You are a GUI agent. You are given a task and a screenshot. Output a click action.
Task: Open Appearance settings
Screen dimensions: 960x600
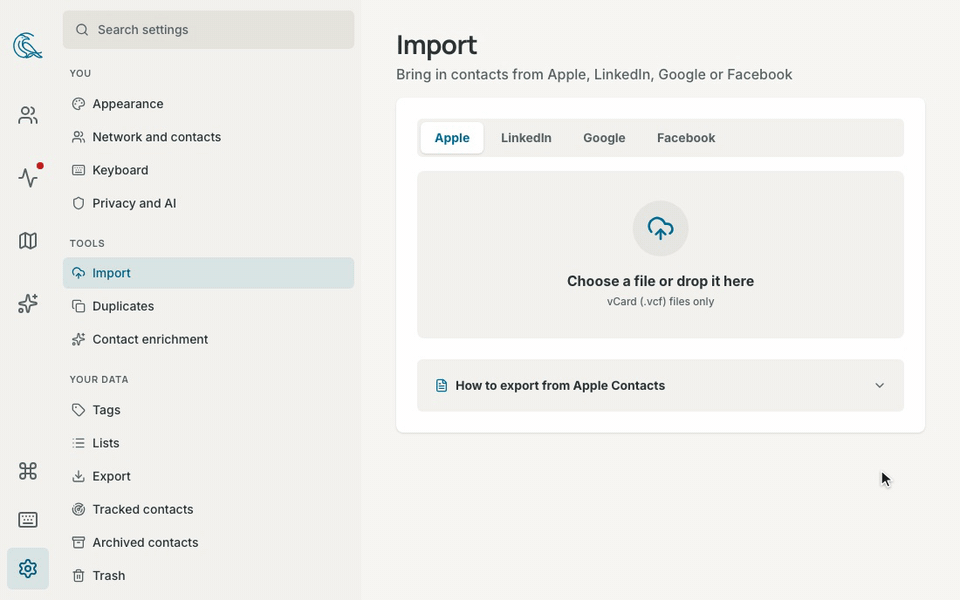click(x=128, y=103)
